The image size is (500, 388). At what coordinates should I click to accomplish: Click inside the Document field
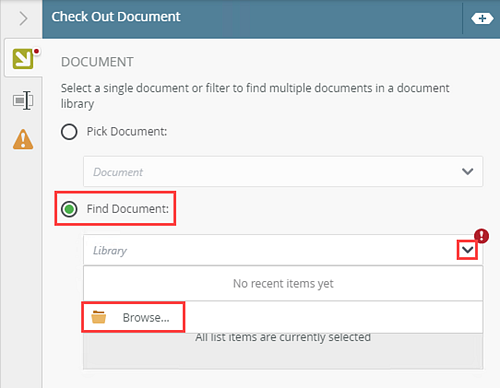coord(283,171)
